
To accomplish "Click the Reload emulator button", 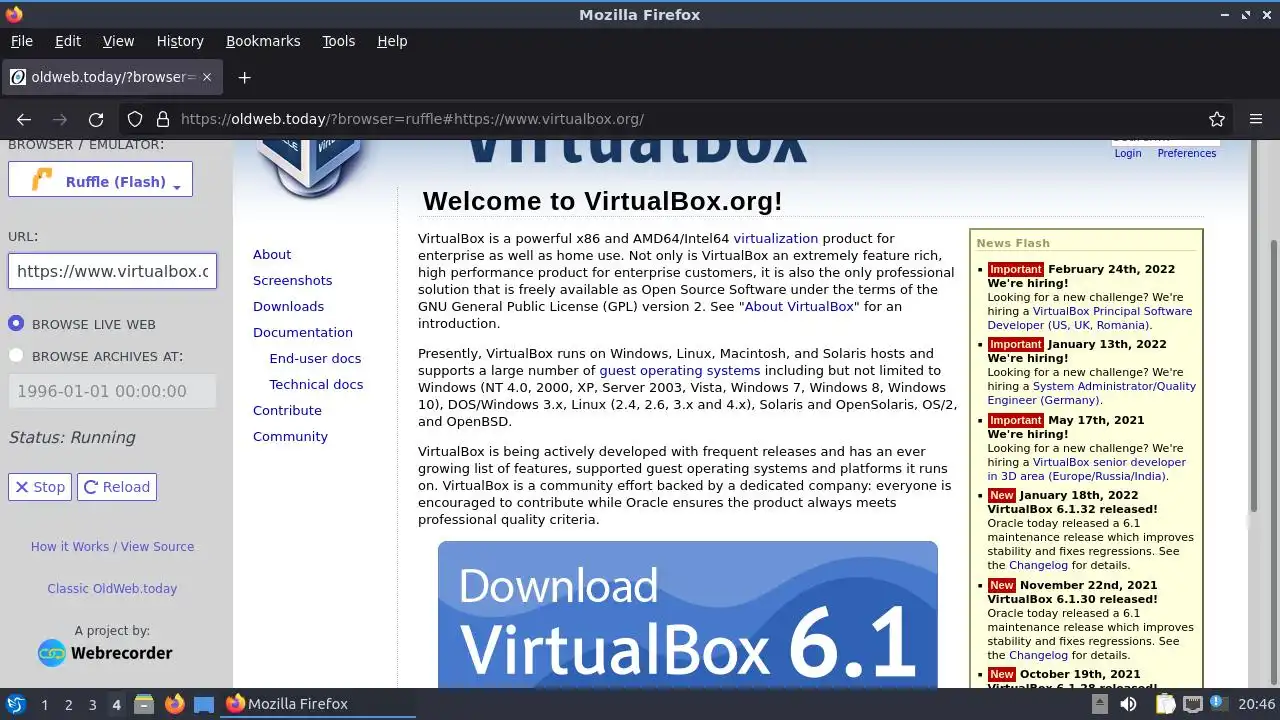I will (117, 487).
